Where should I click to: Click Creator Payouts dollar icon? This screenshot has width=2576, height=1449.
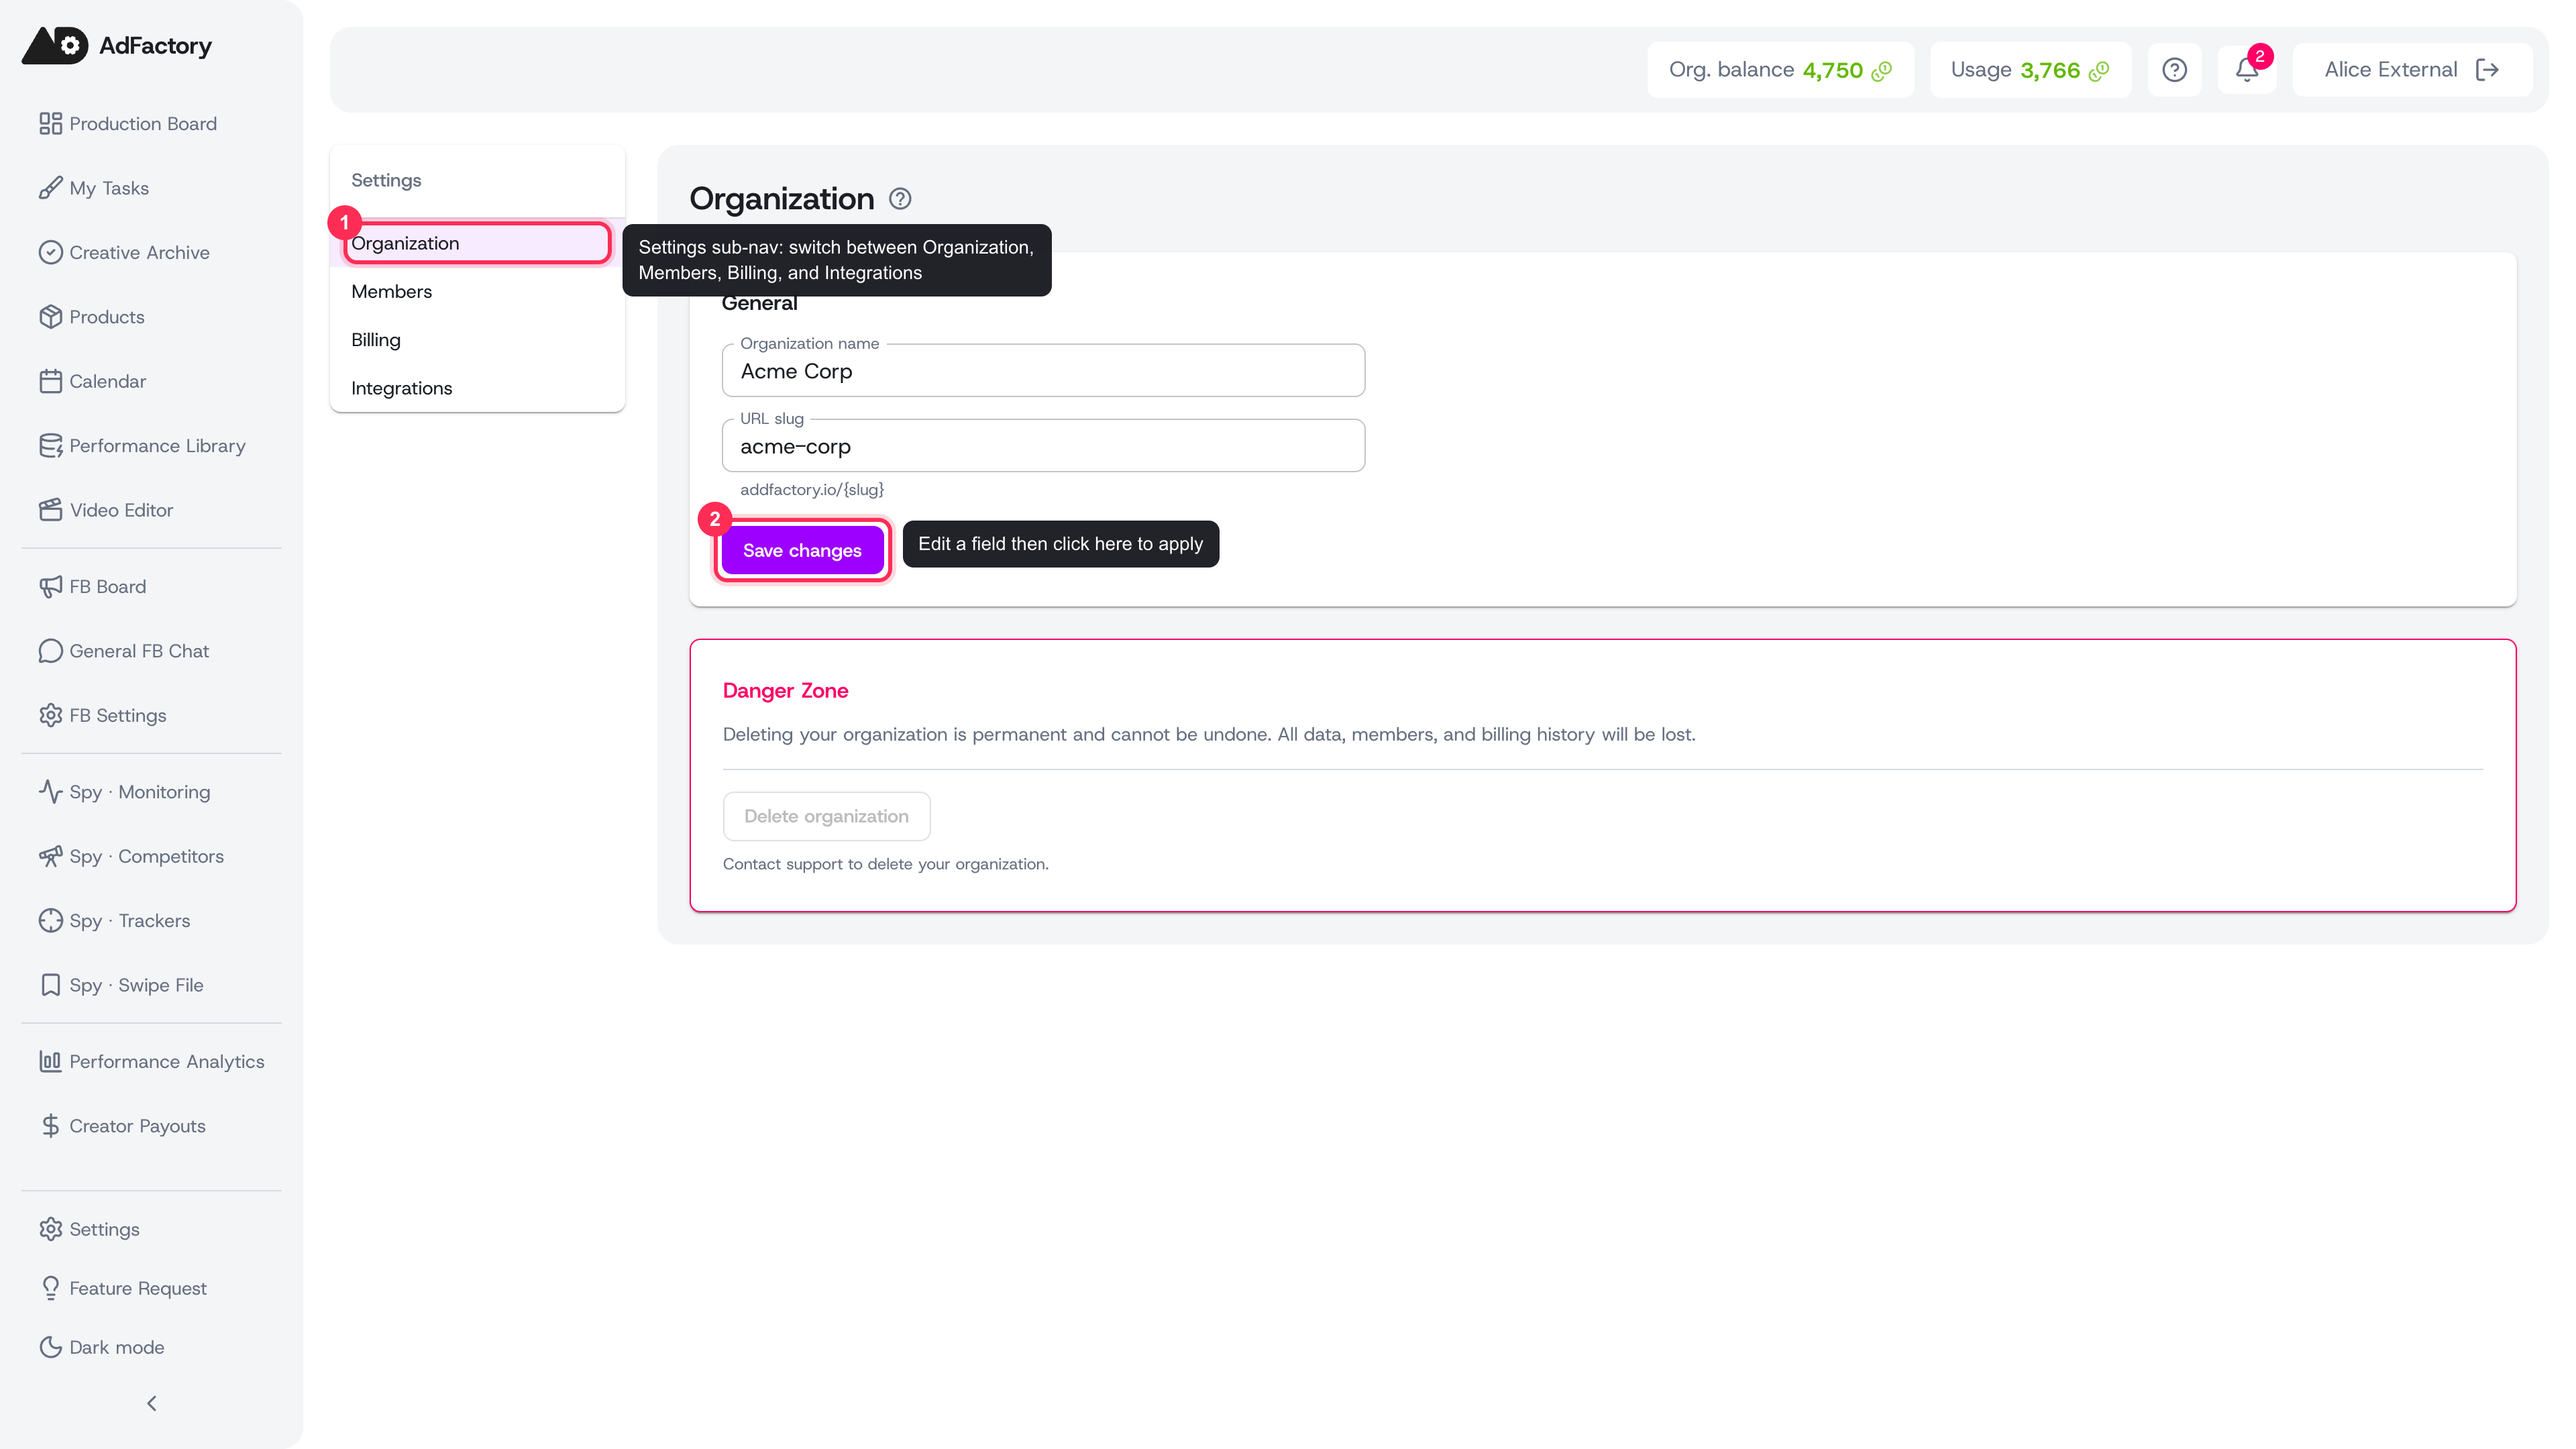(50, 1125)
